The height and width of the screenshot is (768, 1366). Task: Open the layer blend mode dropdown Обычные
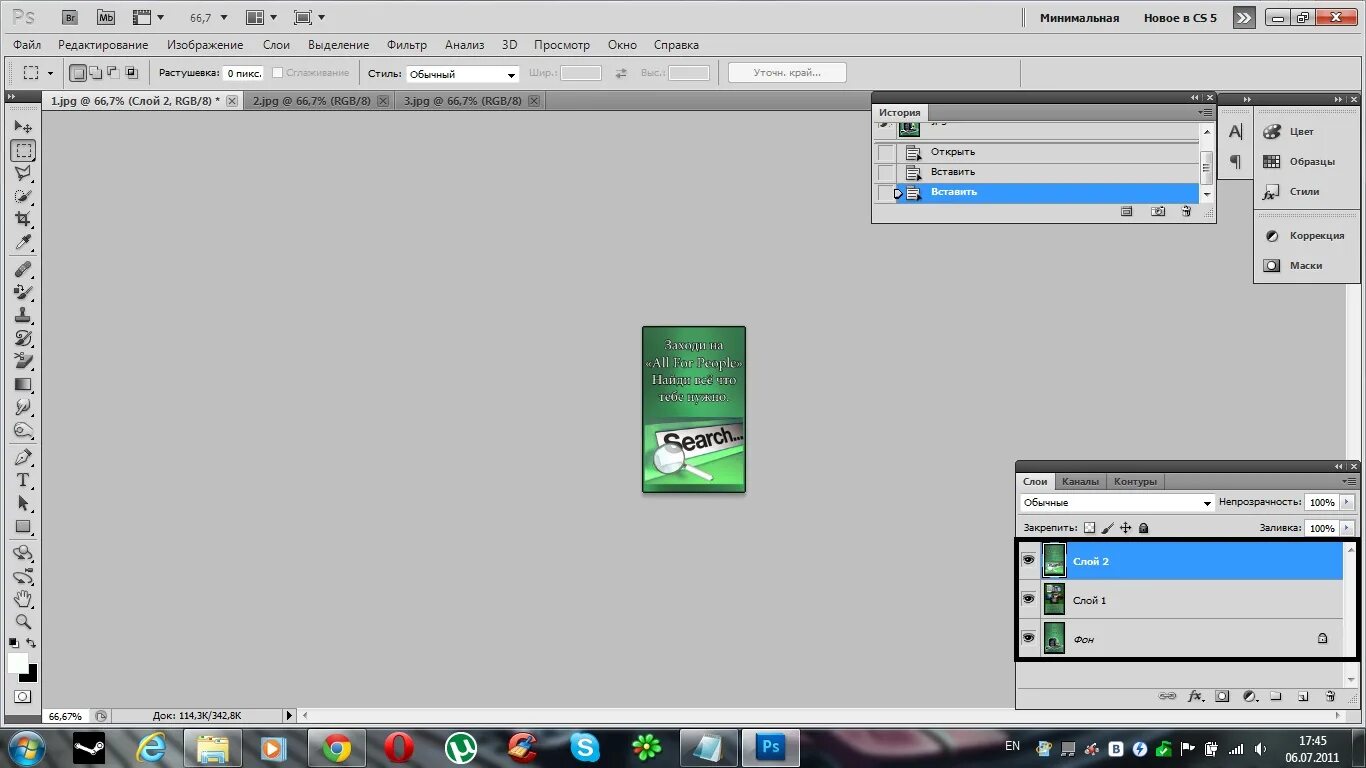coord(1117,503)
